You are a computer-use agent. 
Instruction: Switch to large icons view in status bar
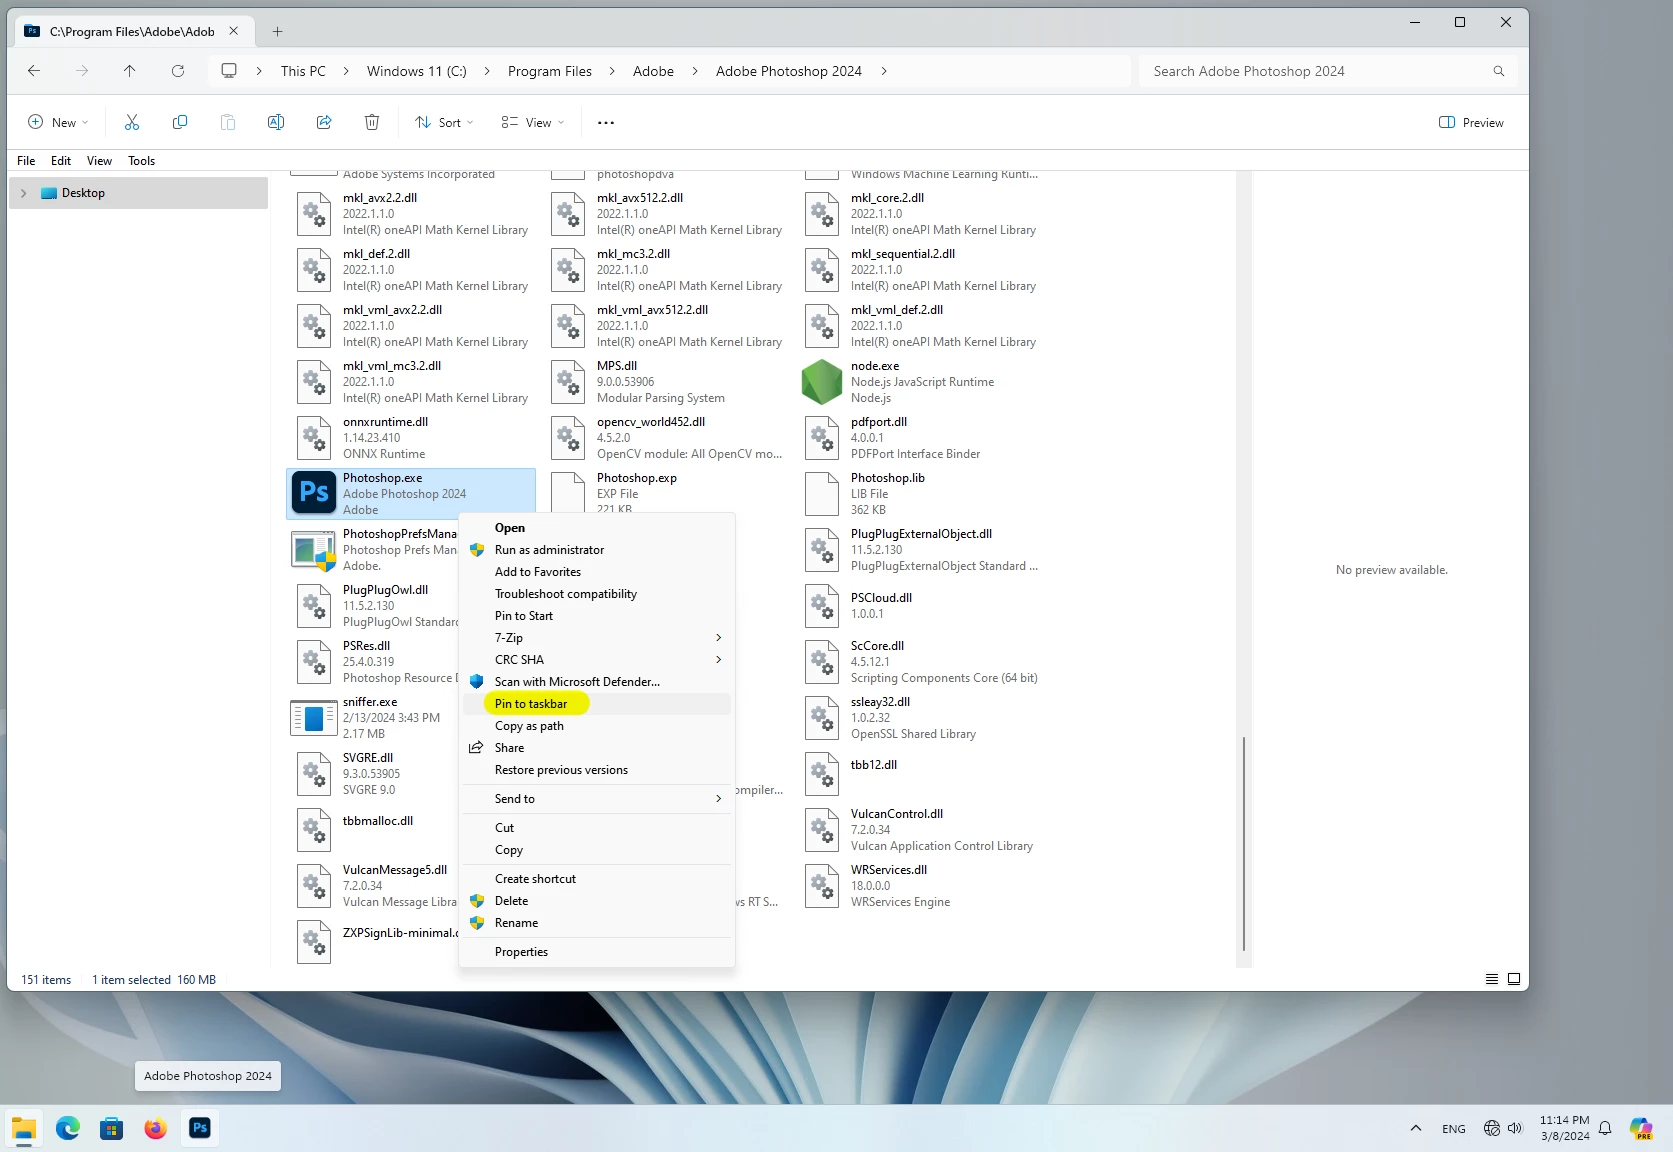click(1514, 979)
